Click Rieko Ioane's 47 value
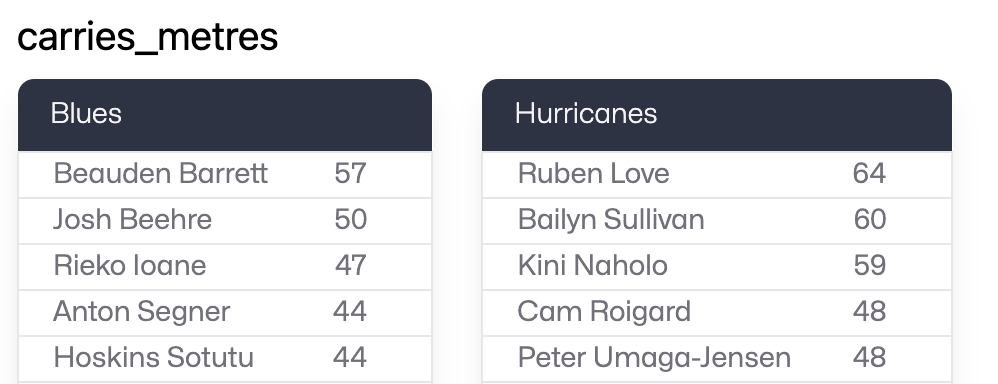 click(x=351, y=266)
